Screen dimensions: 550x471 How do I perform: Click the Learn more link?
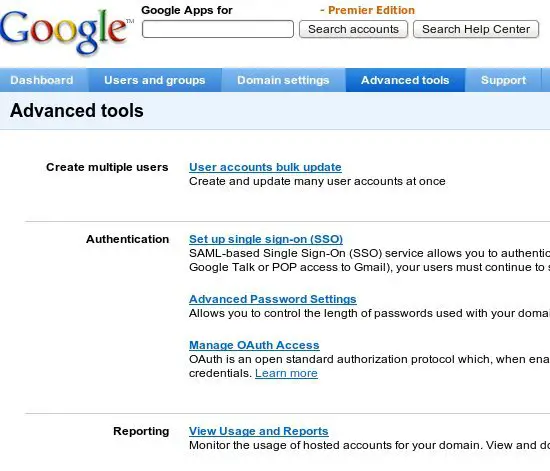(x=286, y=373)
